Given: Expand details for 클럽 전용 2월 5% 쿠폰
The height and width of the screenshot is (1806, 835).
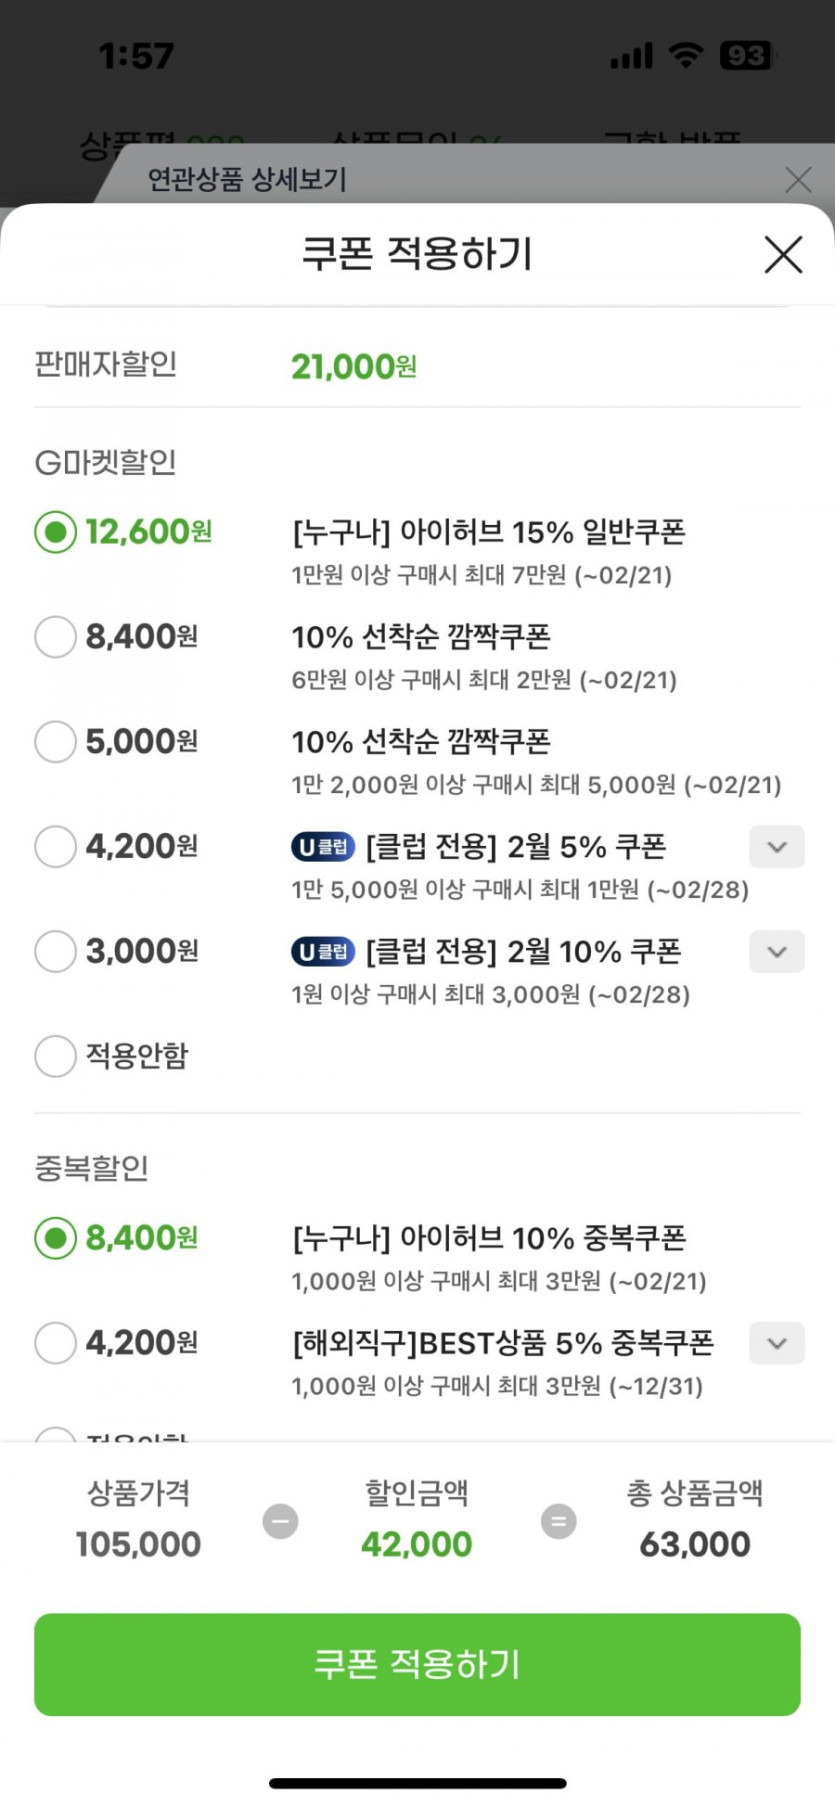Looking at the screenshot, I should click(x=777, y=847).
